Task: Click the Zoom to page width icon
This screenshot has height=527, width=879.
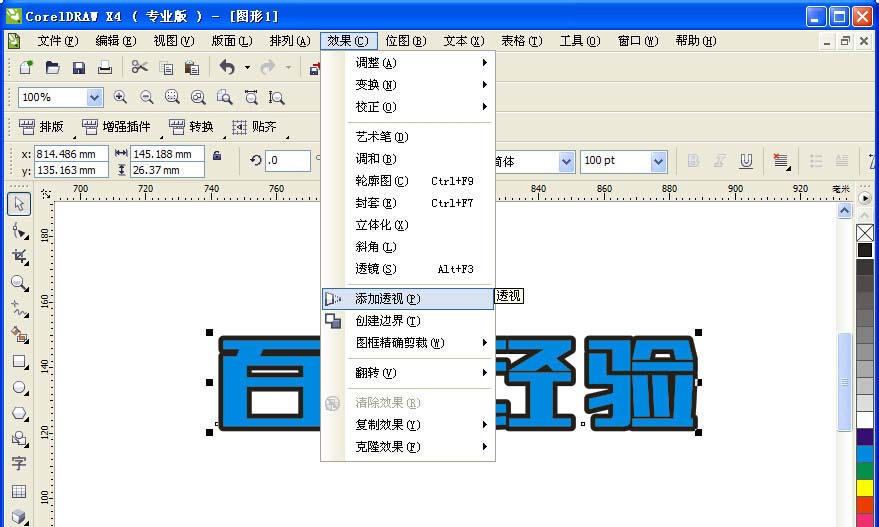Action: (x=251, y=98)
